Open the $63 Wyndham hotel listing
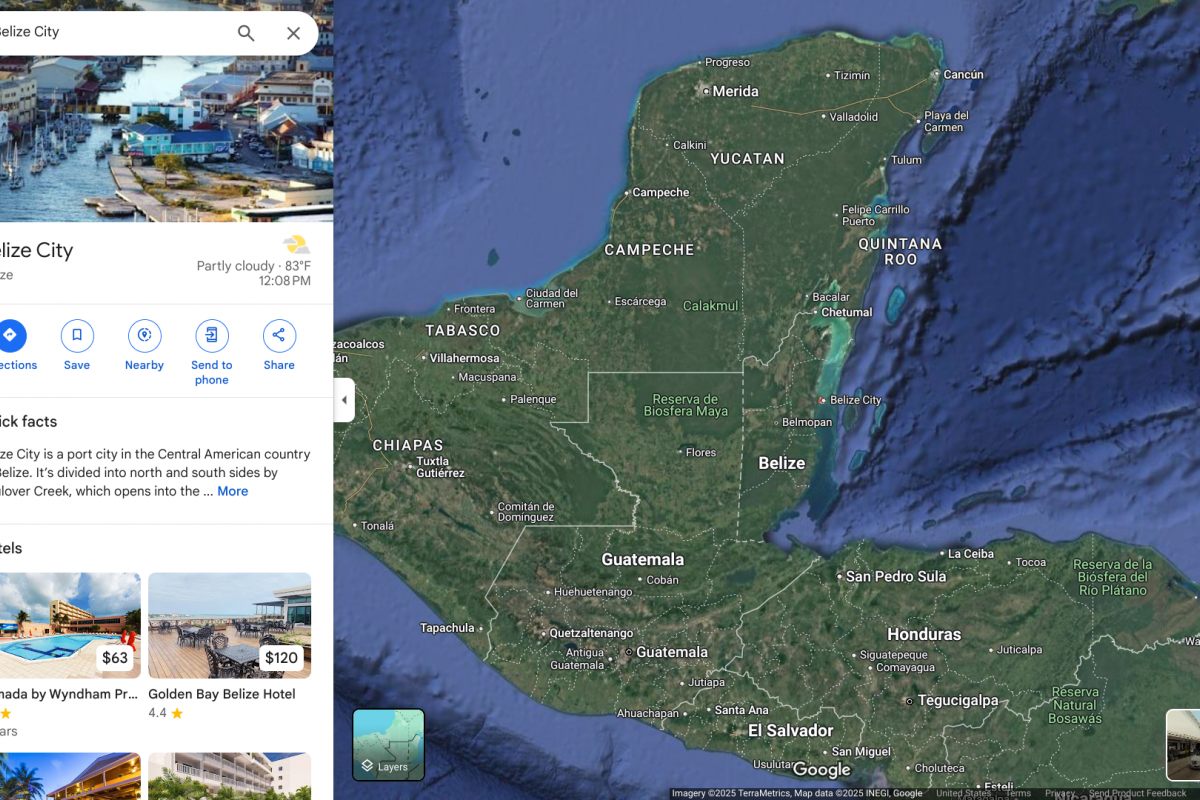Viewport: 1200px width, 800px height. pyautogui.click(x=70, y=626)
